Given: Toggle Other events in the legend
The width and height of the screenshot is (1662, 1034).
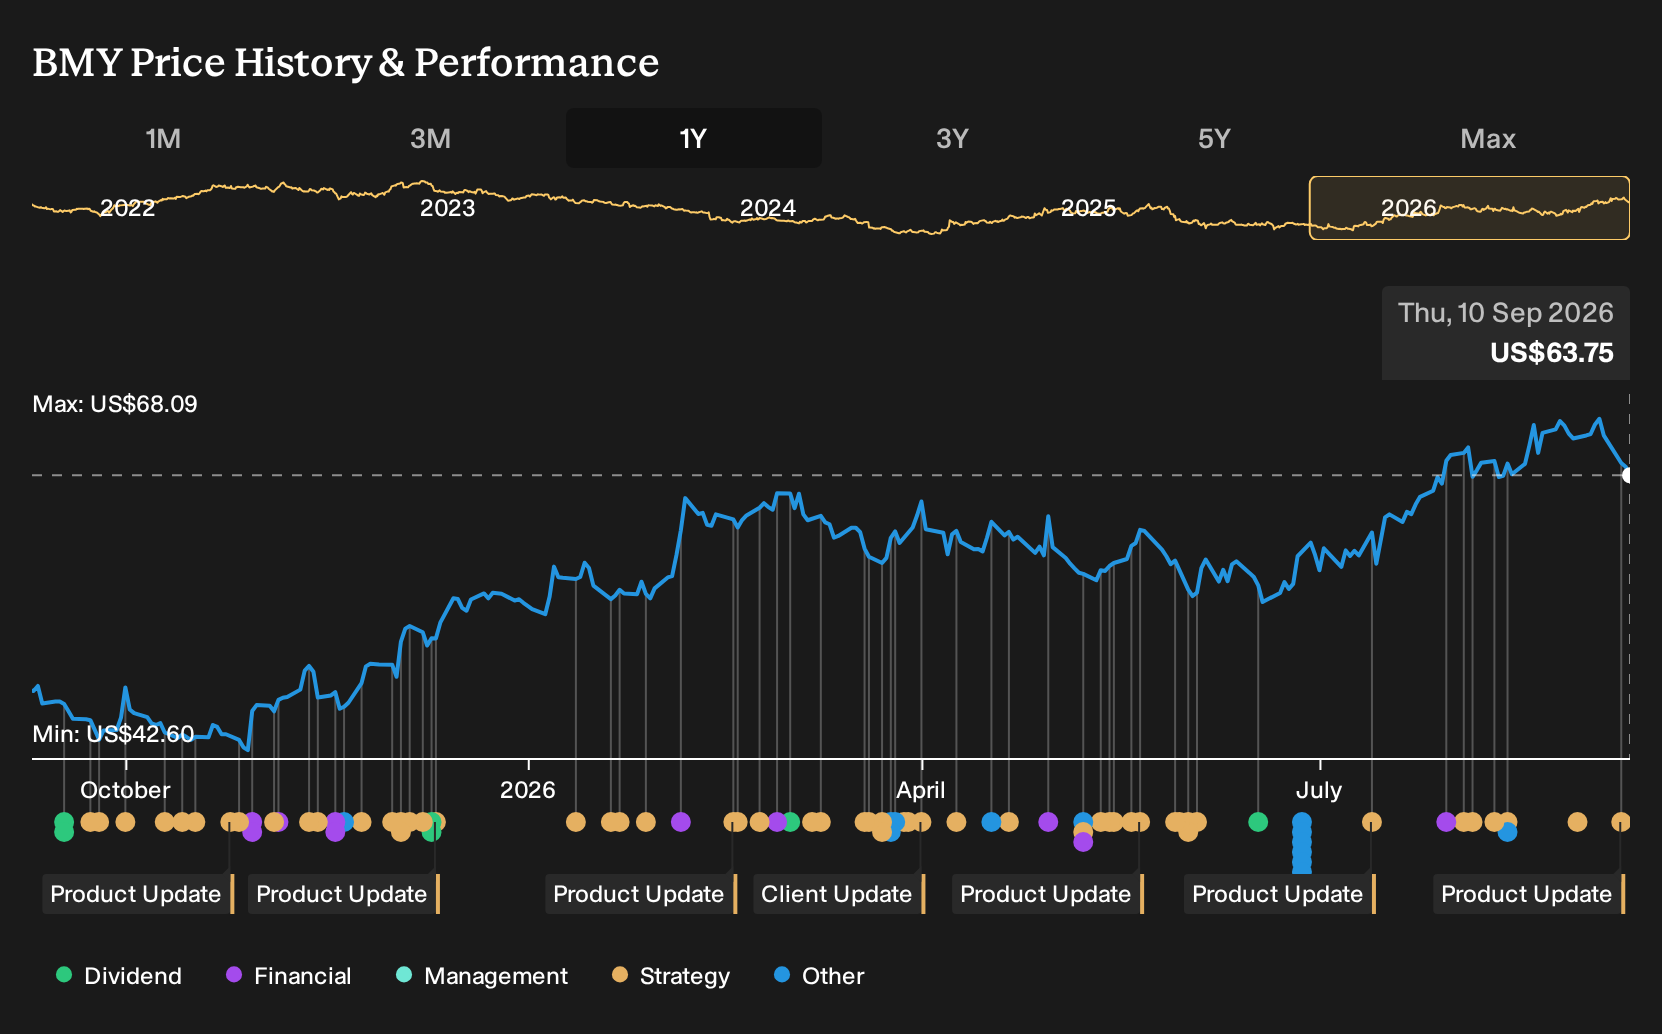Looking at the screenshot, I should point(819,976).
